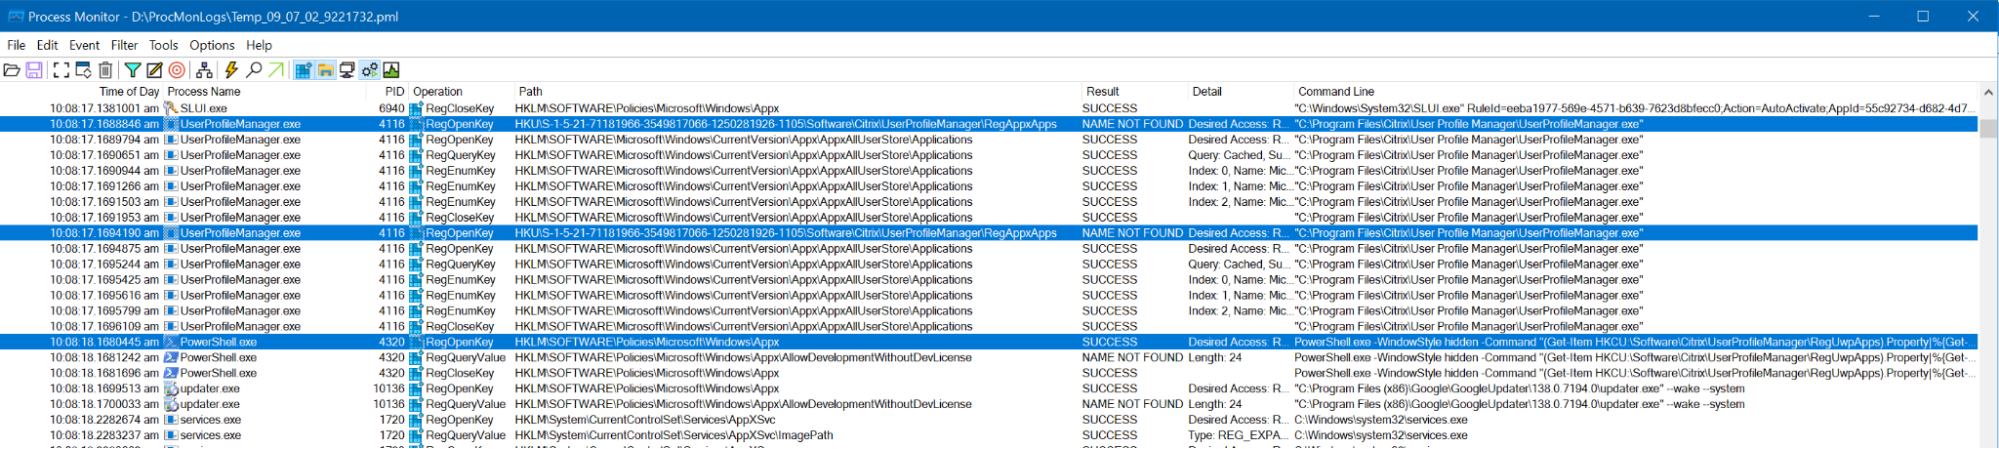The image size is (1999, 449).
Task: Toggle the Autoscroll toolbar button
Action: [83, 70]
